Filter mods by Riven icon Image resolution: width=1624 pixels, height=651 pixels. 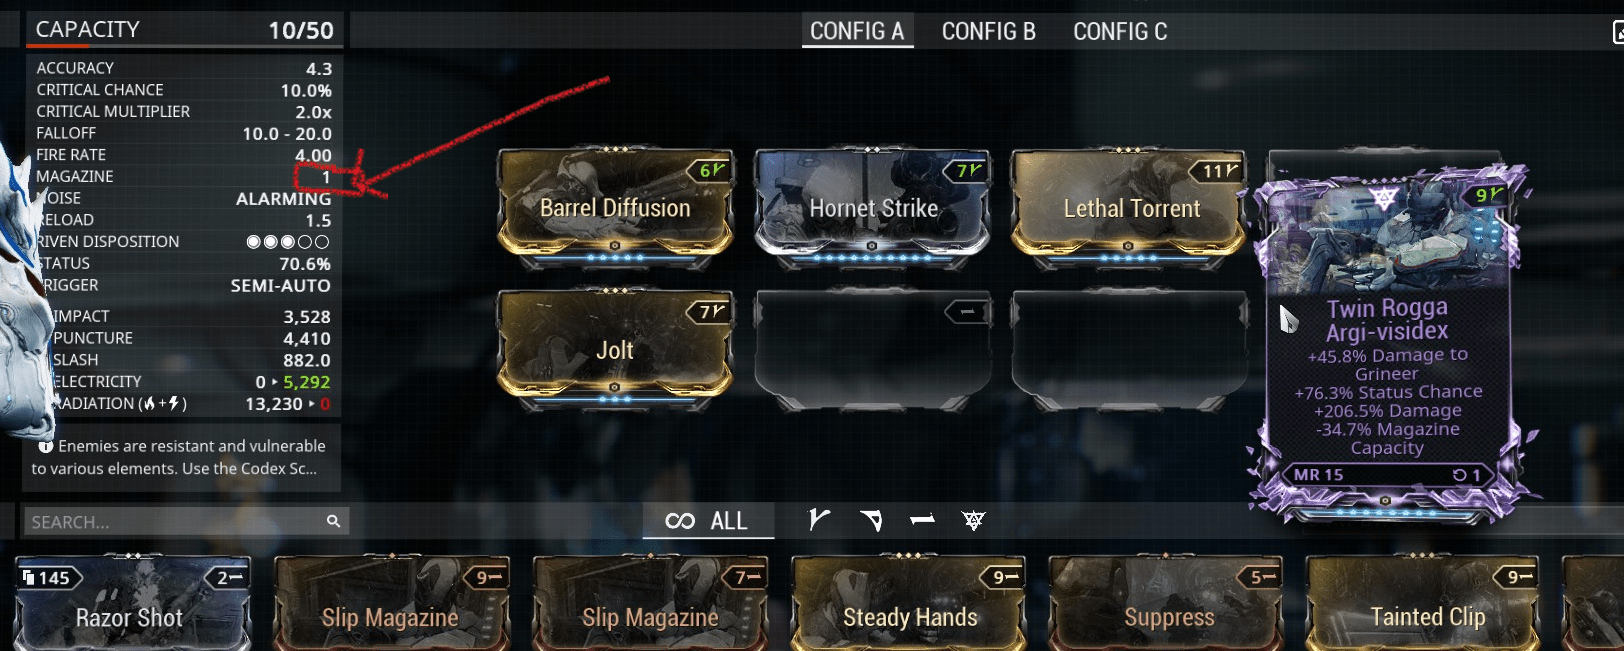click(x=973, y=520)
